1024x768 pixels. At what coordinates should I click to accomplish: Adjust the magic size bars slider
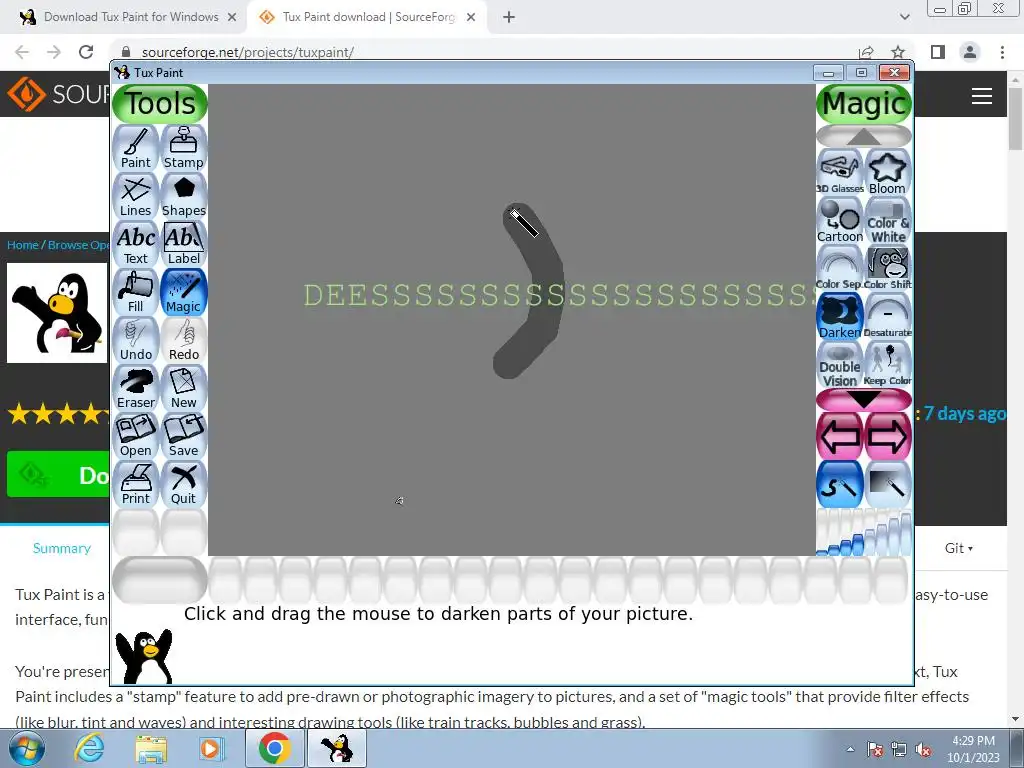tap(864, 532)
